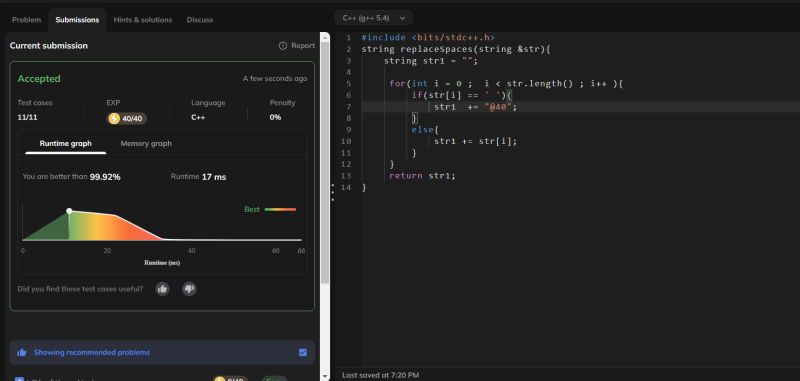Click the panel divider drag handle dots
800x381 pixels.
[x=333, y=193]
